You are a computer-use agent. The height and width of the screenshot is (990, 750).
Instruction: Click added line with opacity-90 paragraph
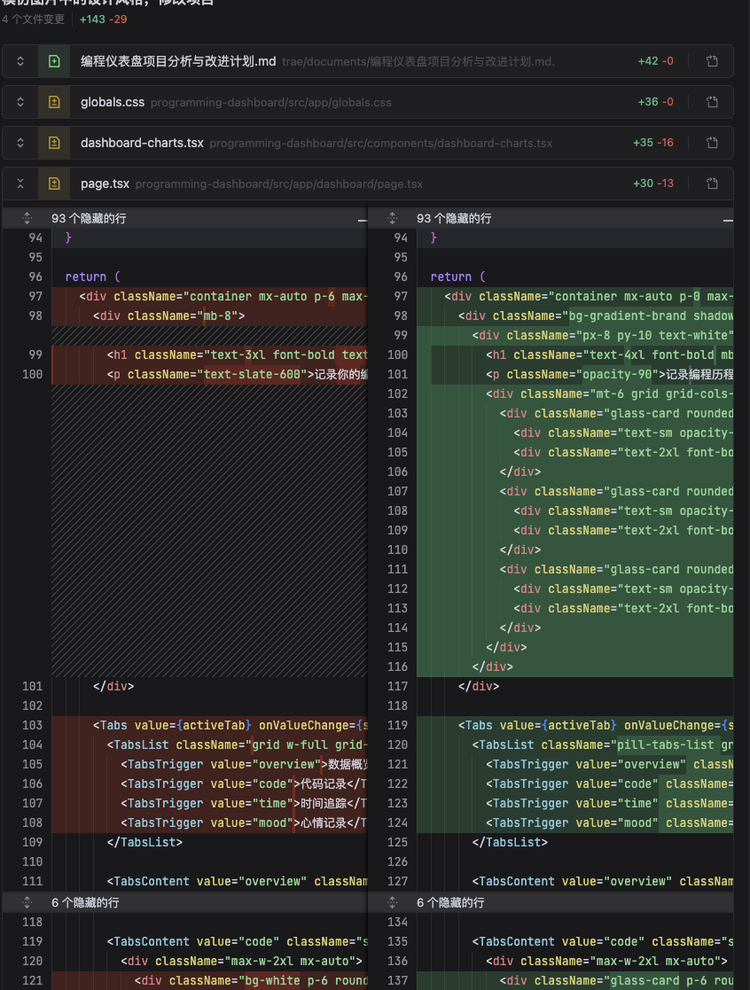[575, 374]
